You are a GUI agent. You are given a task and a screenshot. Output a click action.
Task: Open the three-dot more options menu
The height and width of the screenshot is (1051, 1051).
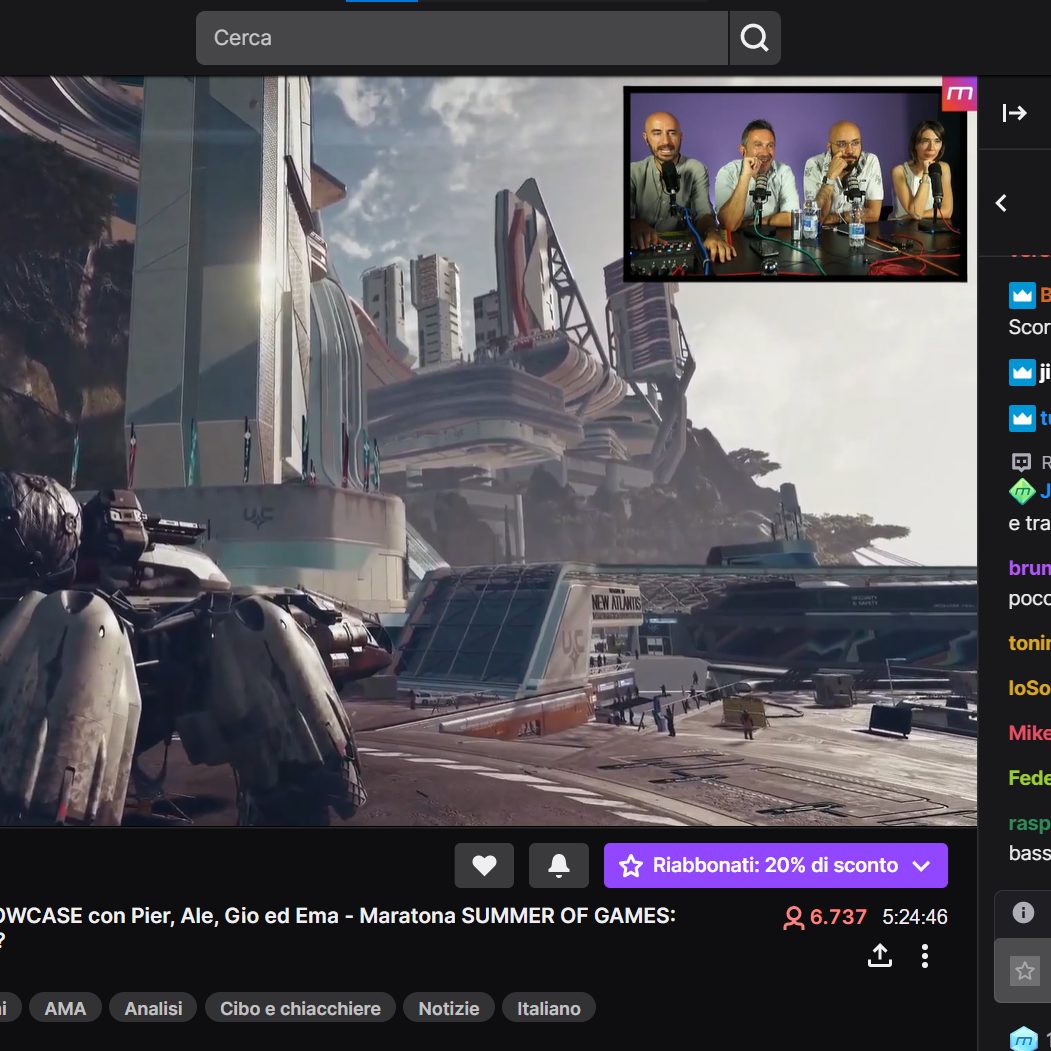click(x=925, y=956)
